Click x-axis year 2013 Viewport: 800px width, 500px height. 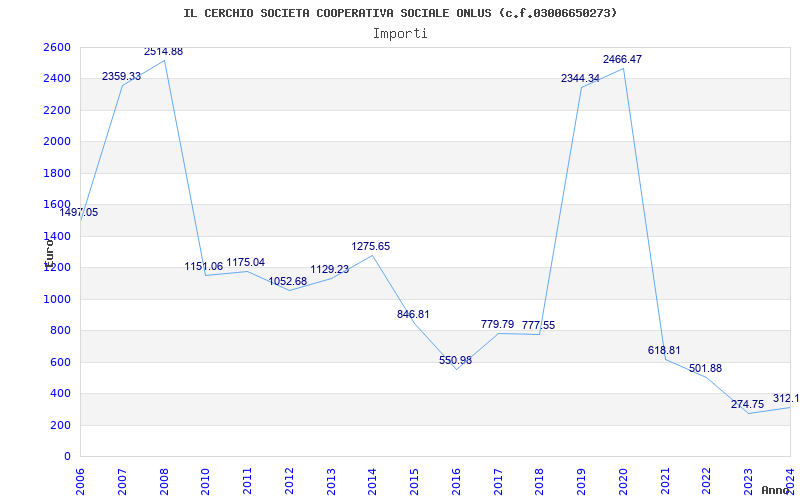tap(331, 482)
